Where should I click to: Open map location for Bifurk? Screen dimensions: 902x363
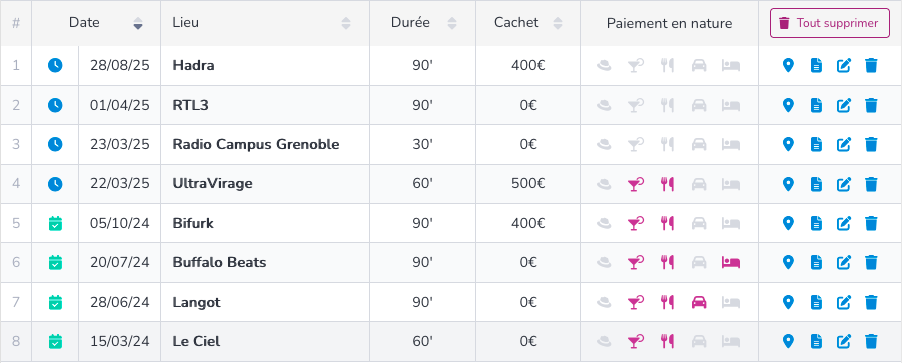(788, 223)
